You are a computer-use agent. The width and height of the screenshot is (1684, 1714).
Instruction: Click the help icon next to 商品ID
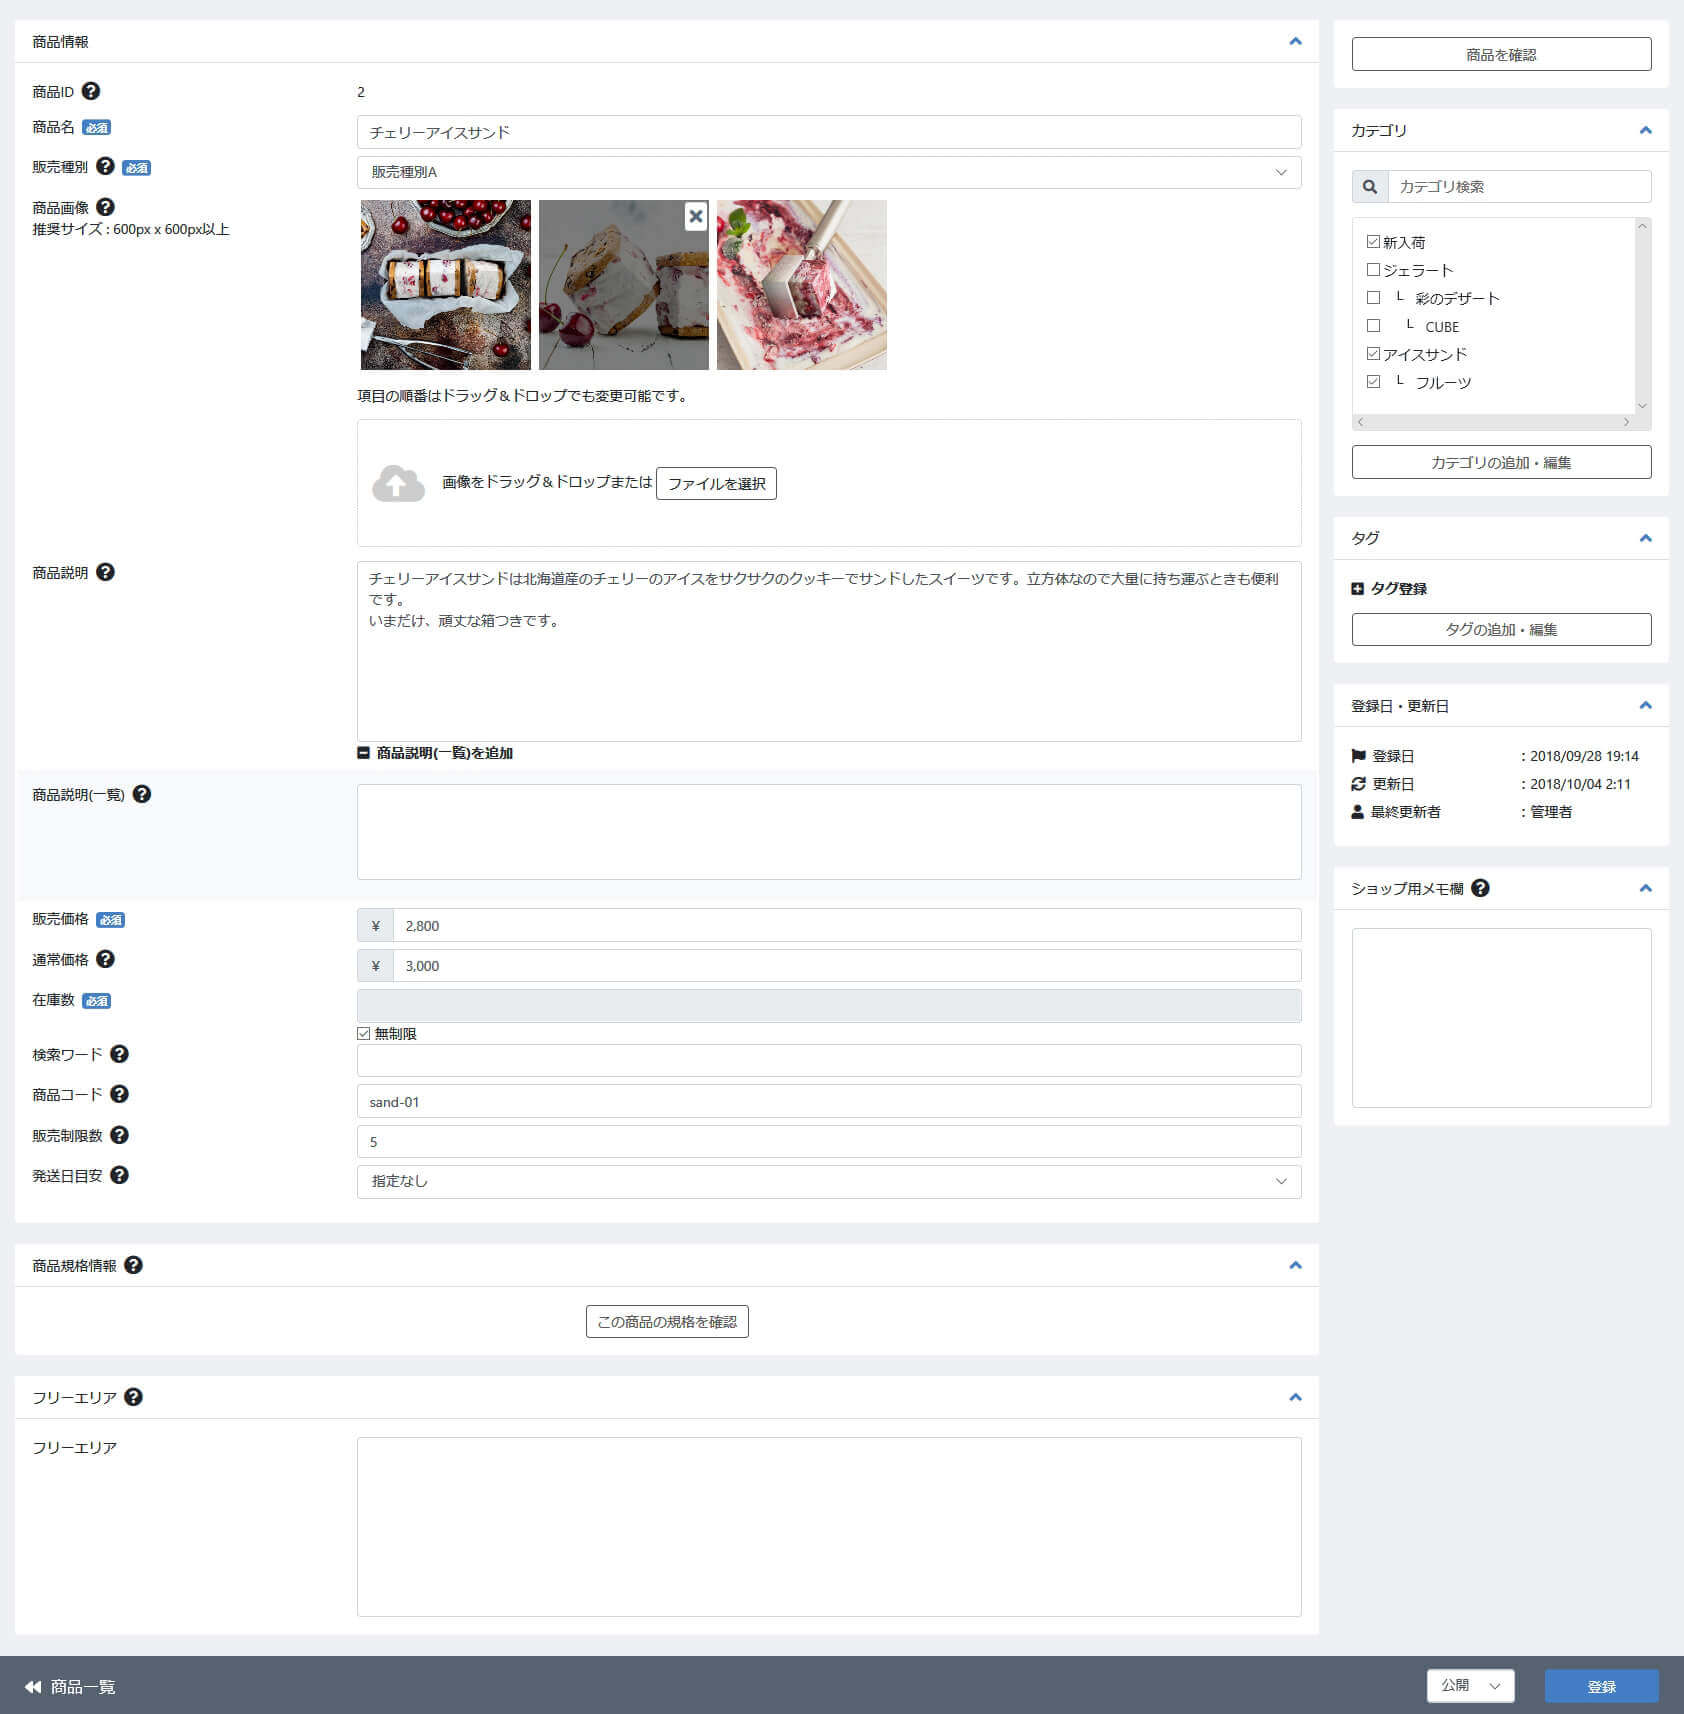click(90, 91)
